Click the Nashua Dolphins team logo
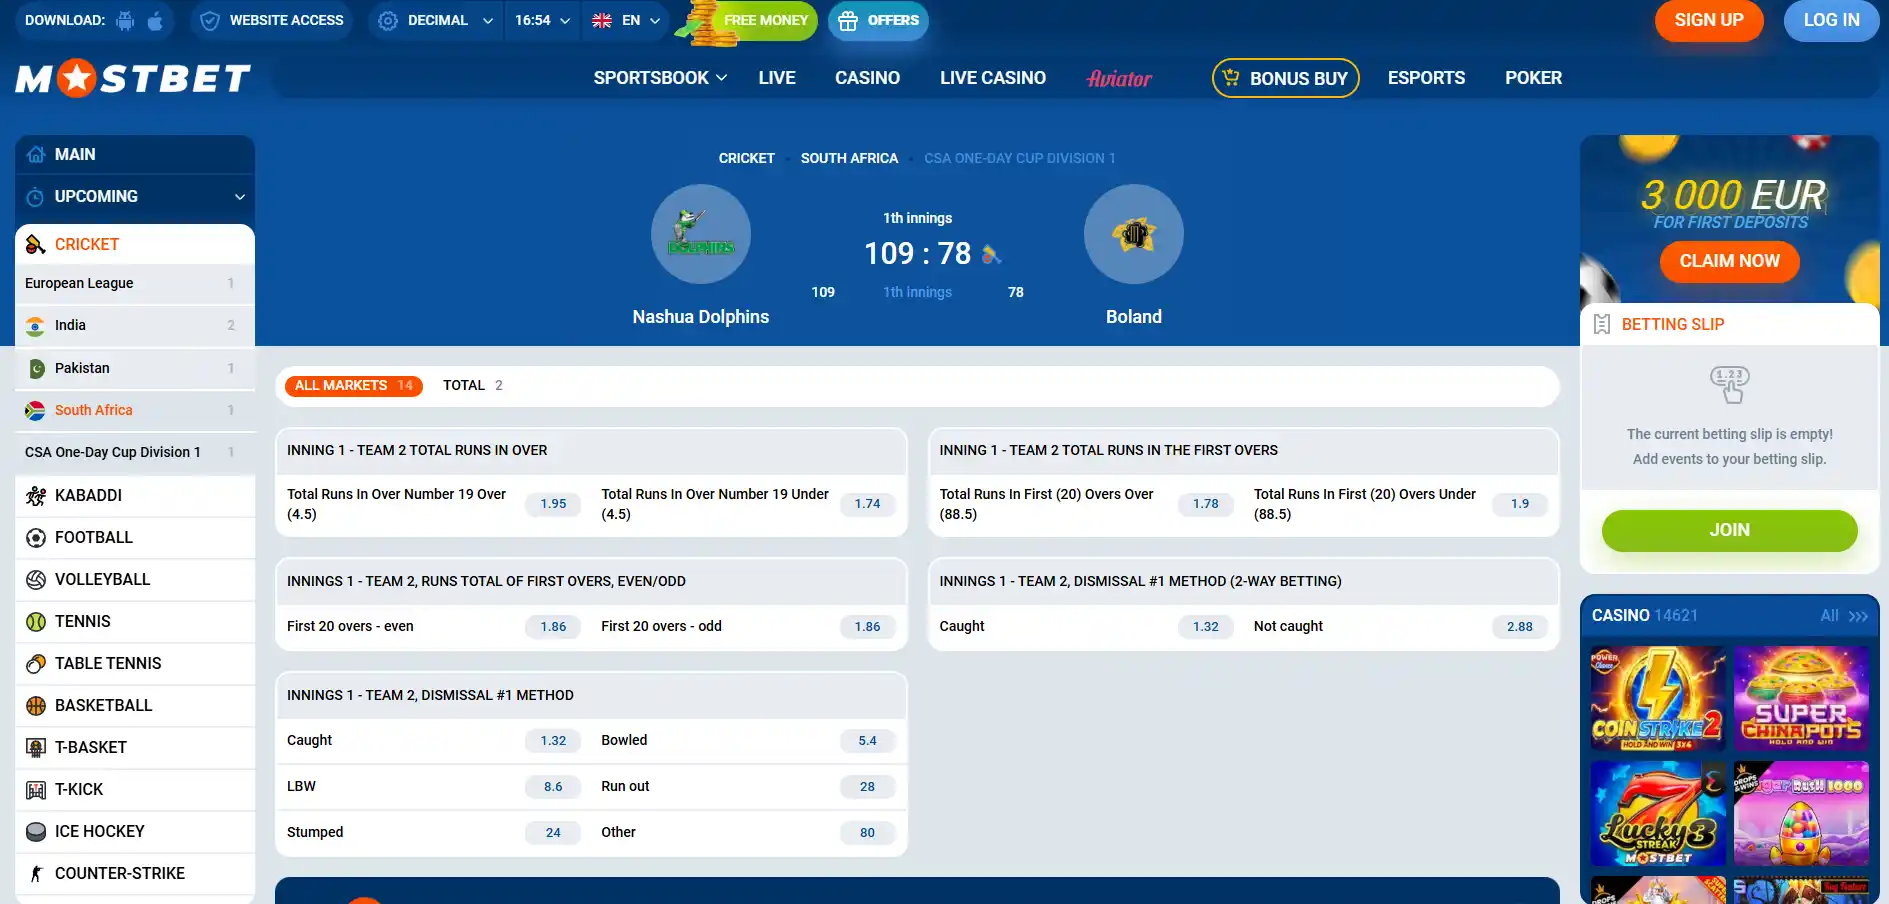Viewport: 1889px width, 904px height. coord(701,234)
